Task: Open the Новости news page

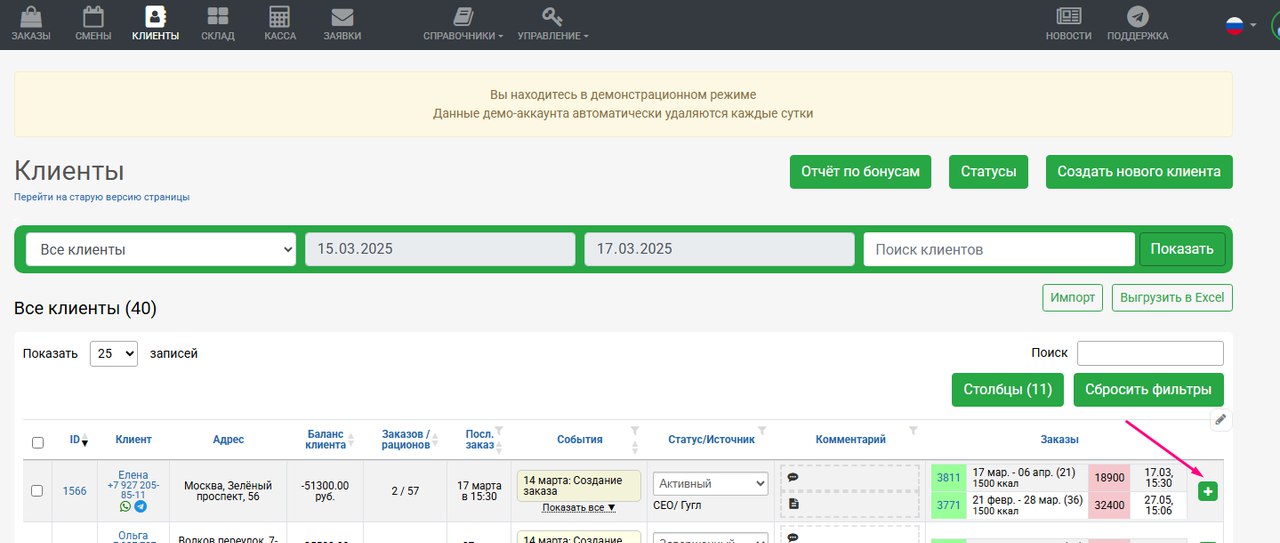Action: pyautogui.click(x=1068, y=23)
